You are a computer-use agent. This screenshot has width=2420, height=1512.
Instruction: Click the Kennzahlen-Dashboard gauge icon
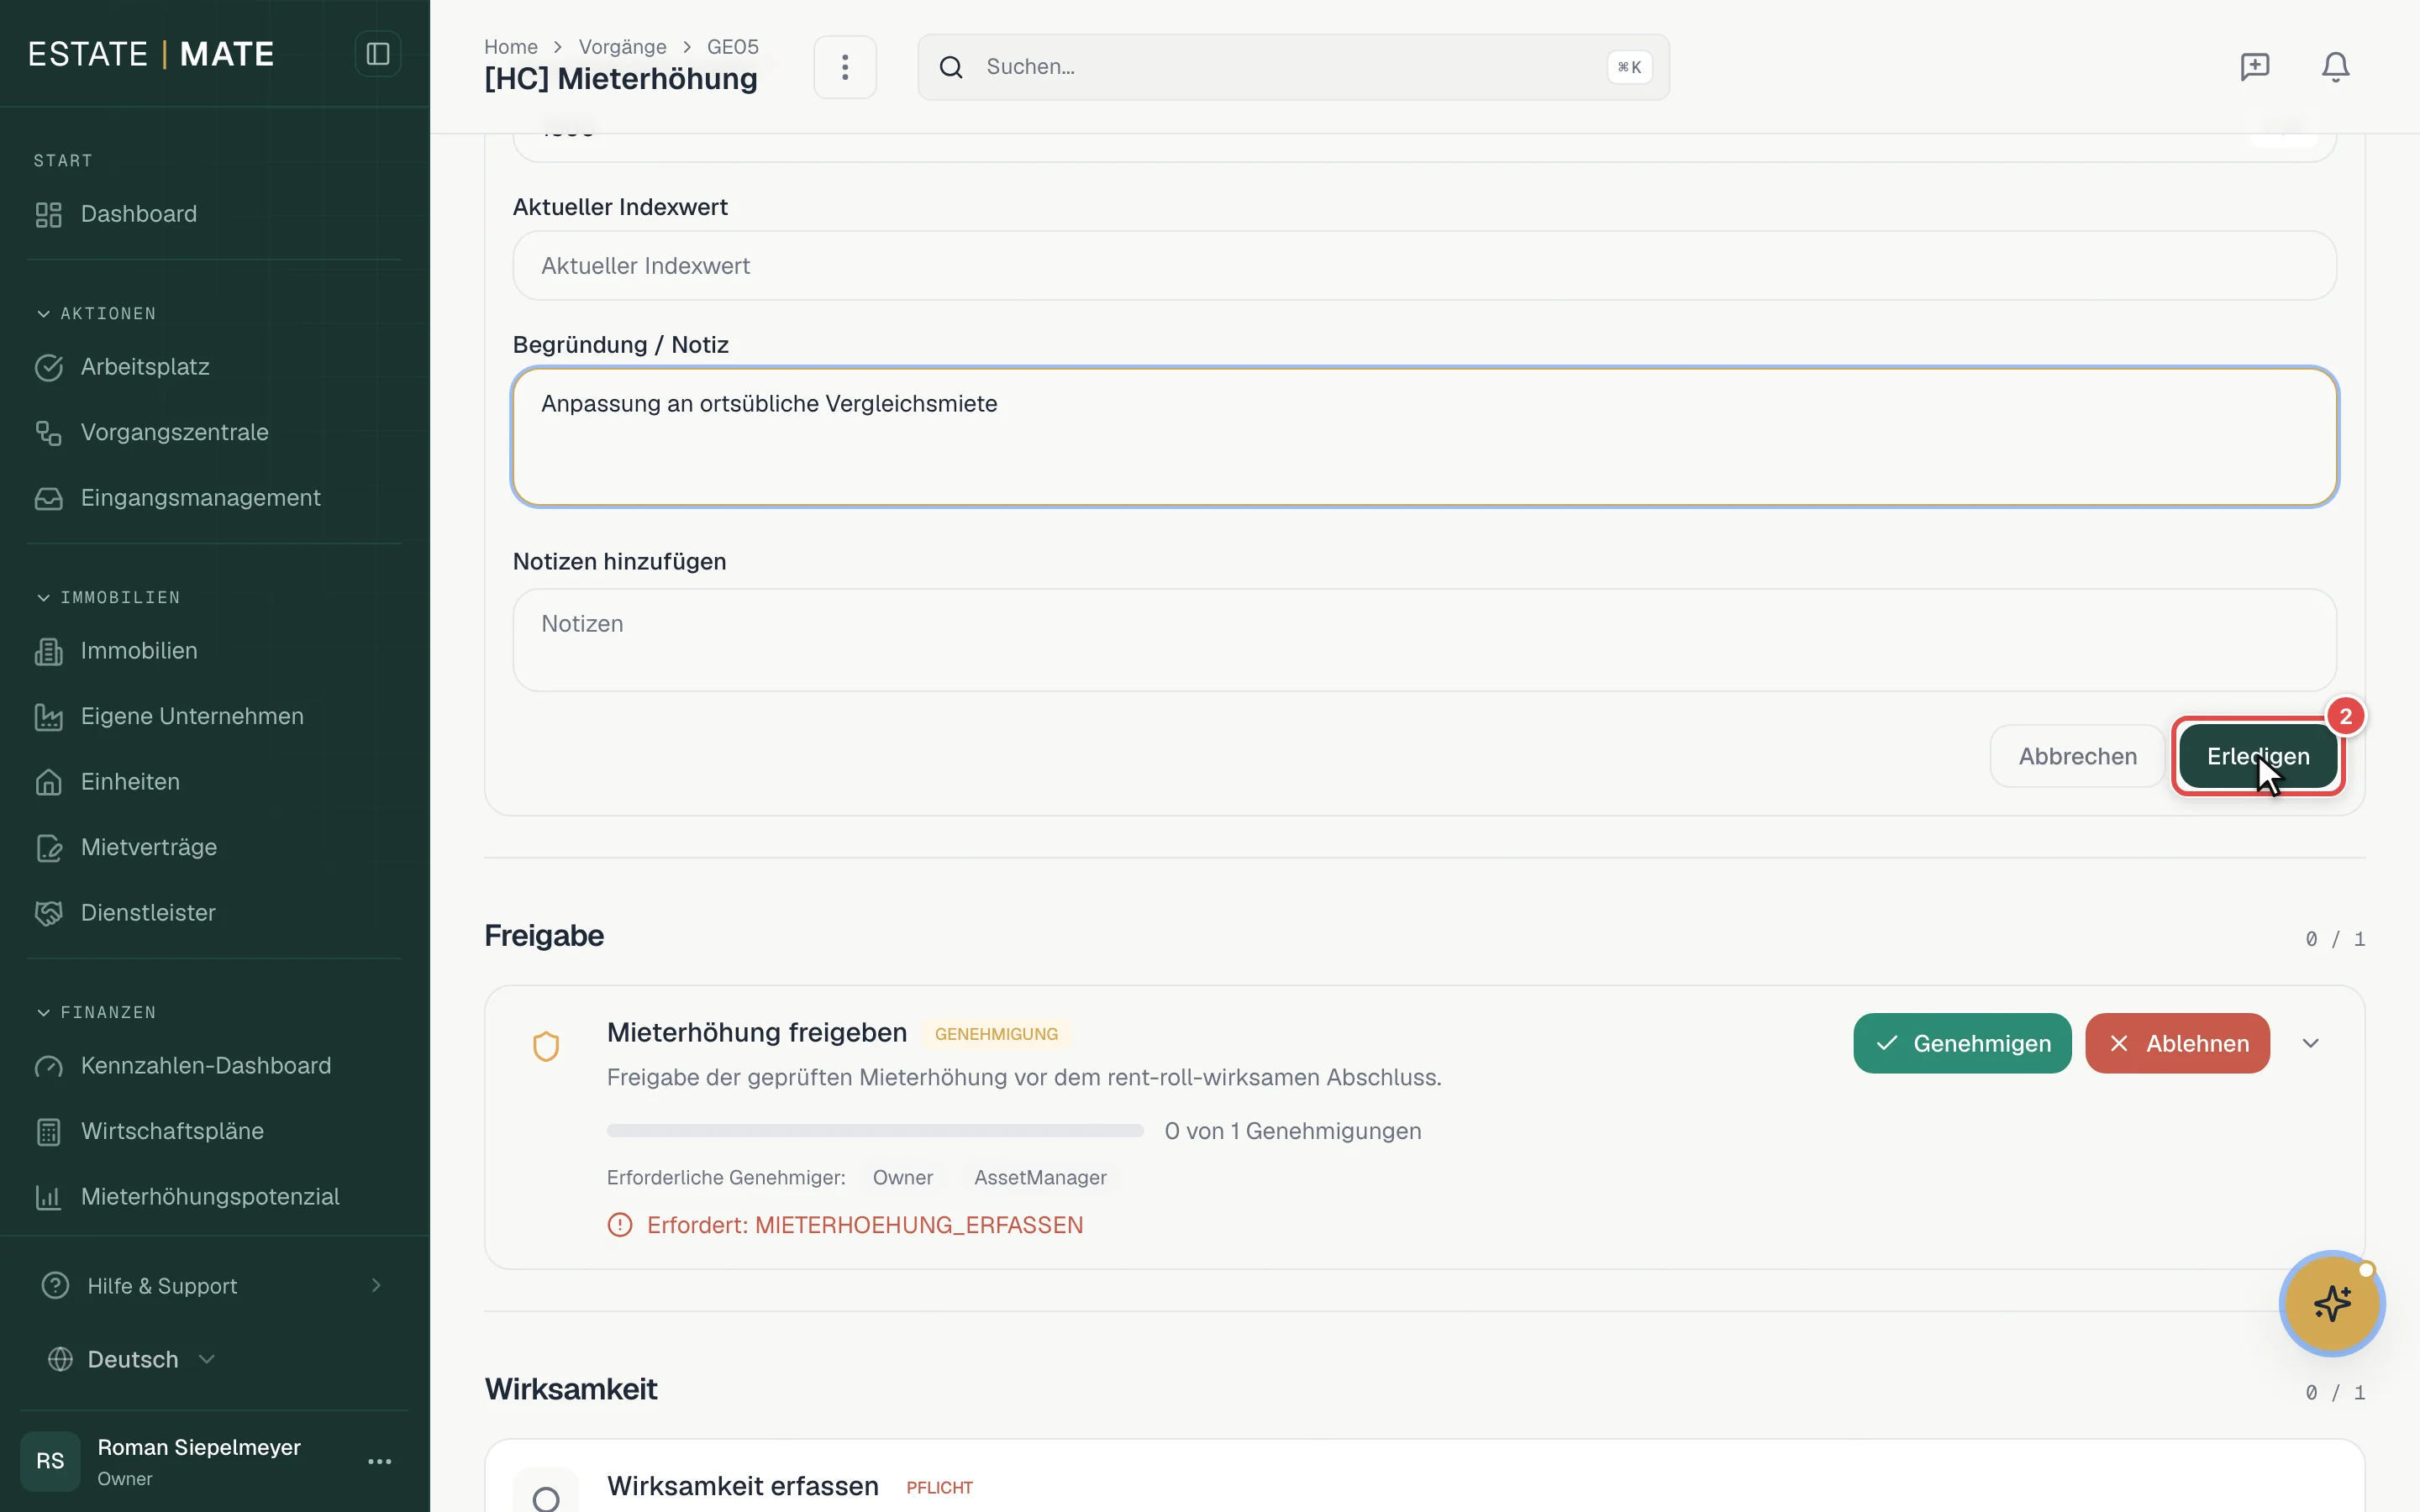[49, 1066]
